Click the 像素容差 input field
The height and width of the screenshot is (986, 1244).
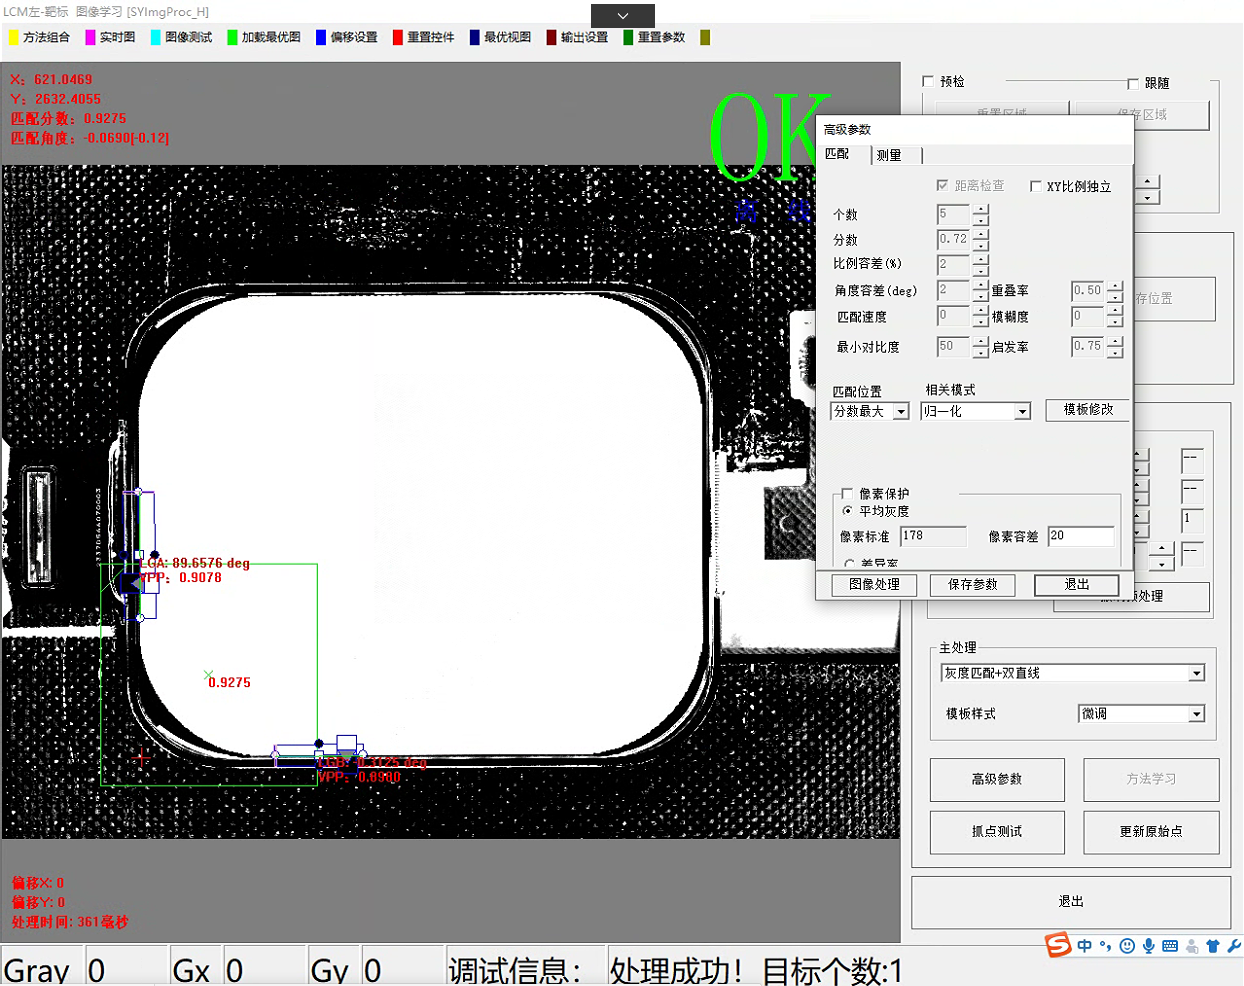click(x=1080, y=537)
